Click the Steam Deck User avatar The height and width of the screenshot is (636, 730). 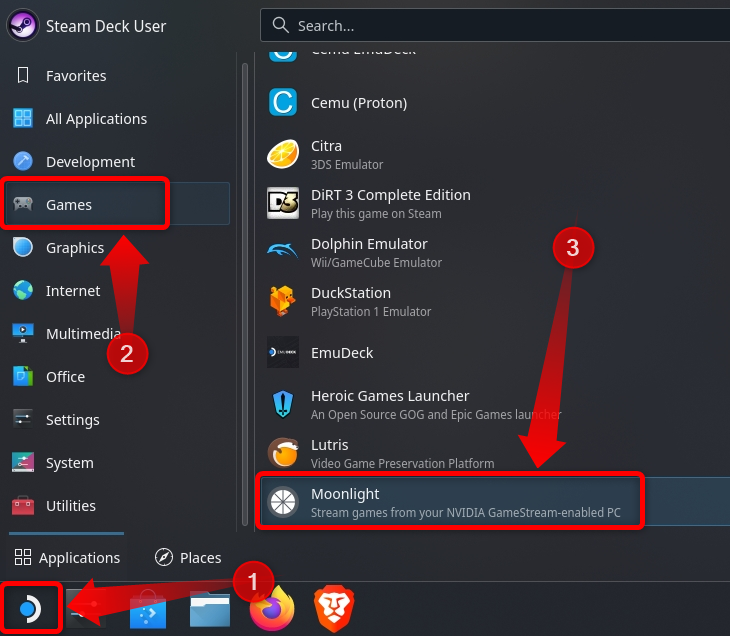click(x=23, y=25)
